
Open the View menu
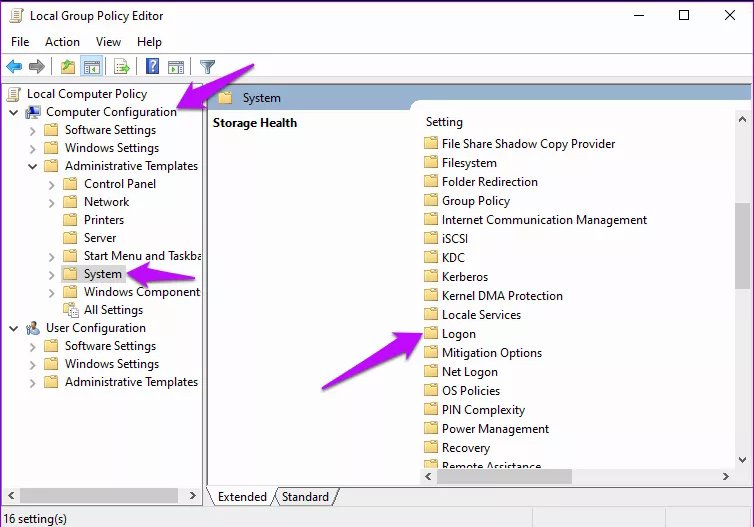(108, 42)
